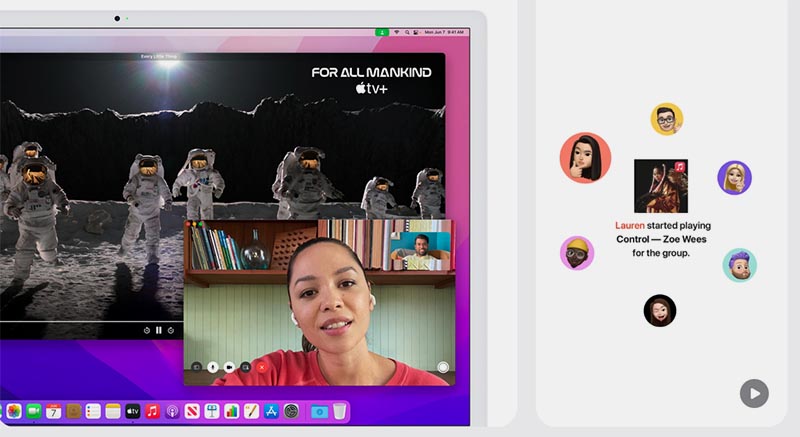Skip forward in the Apple TV player

click(171, 330)
